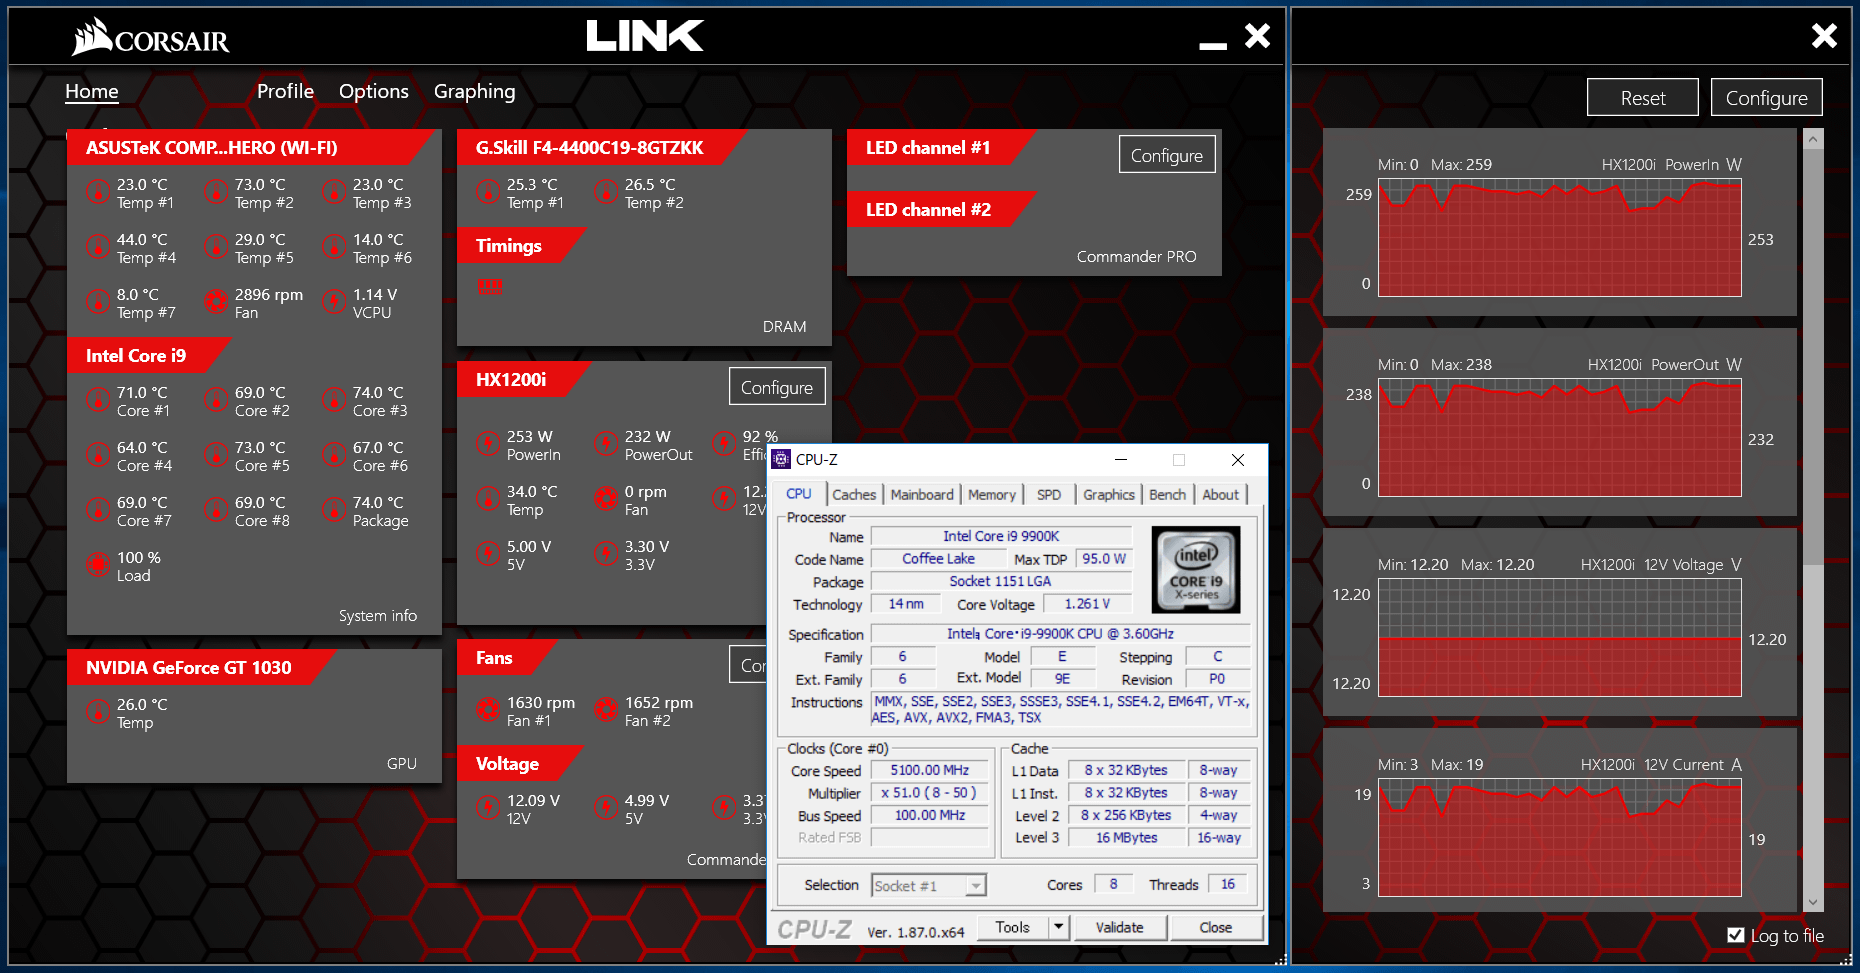This screenshot has height=973, width=1860.
Task: Click the 100 % CPU Load icon
Action: click(97, 565)
